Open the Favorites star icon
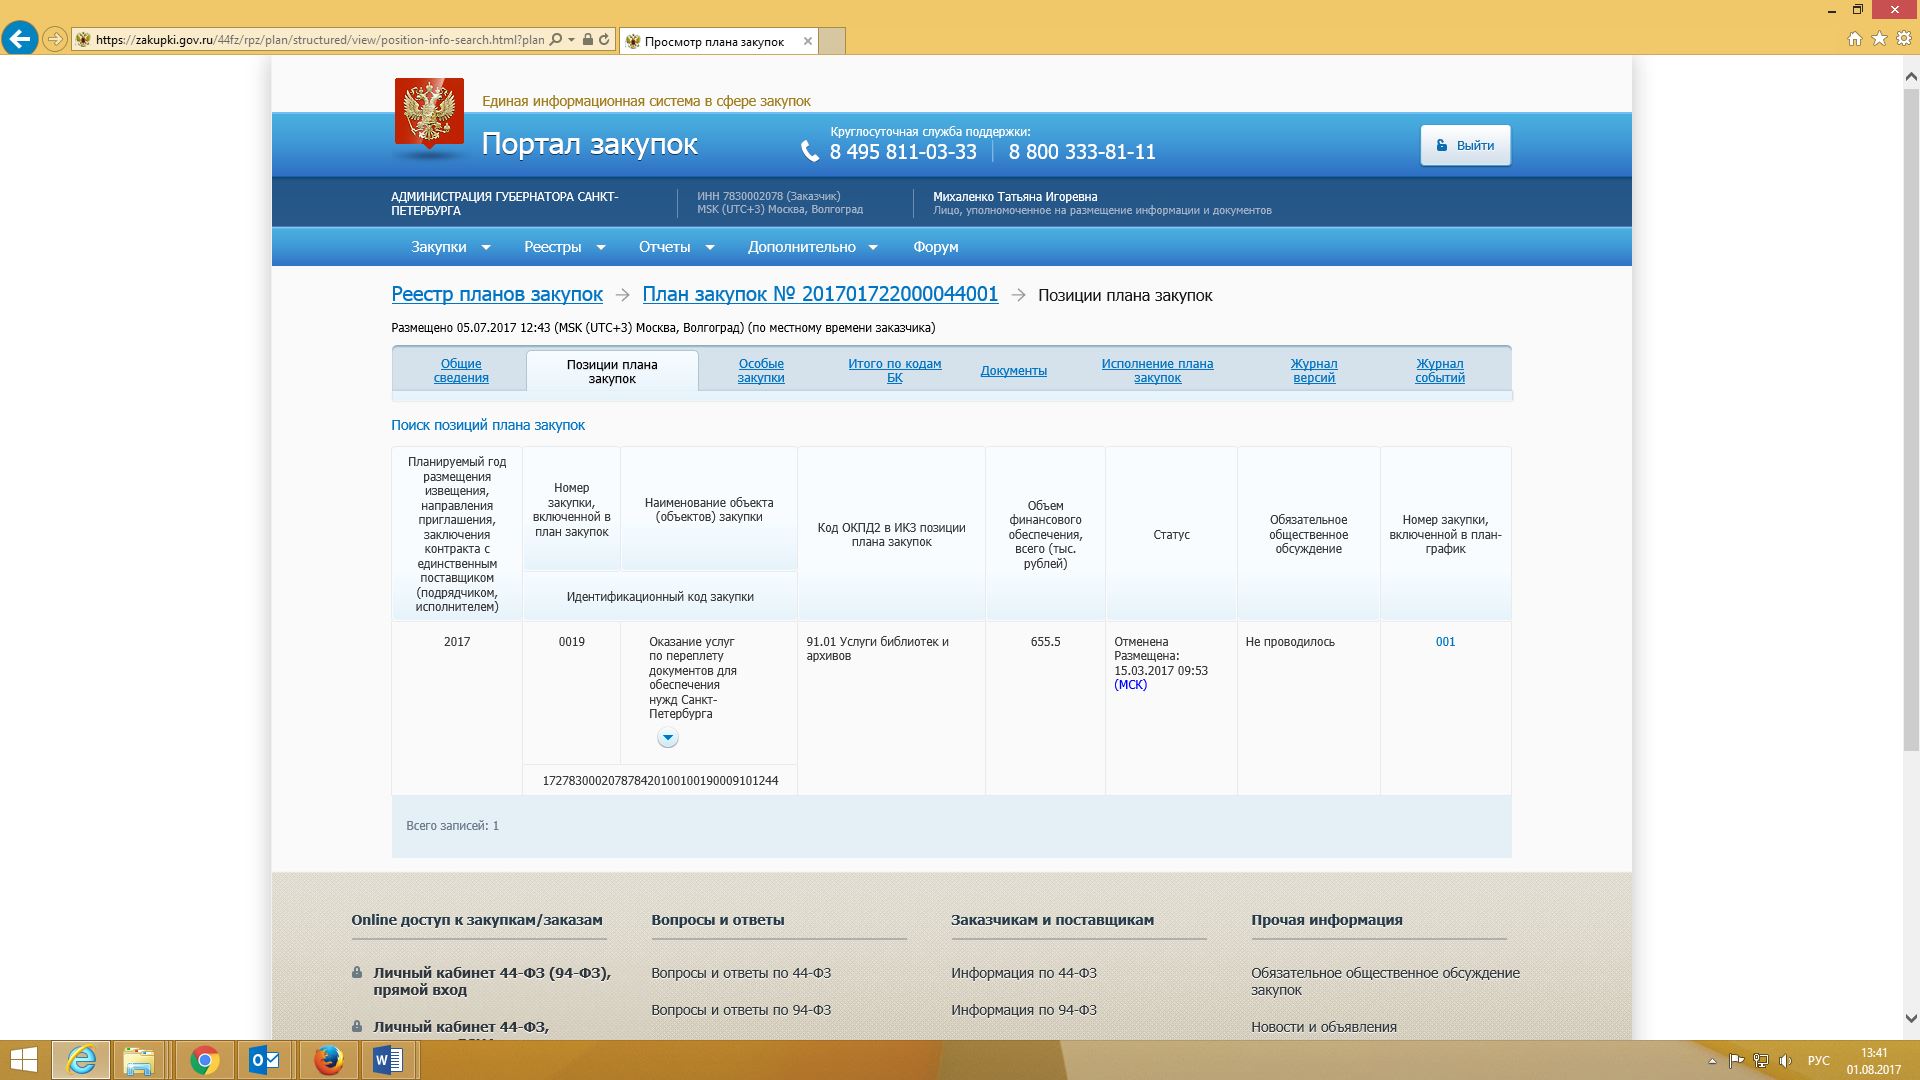The image size is (1920, 1080). click(1879, 39)
